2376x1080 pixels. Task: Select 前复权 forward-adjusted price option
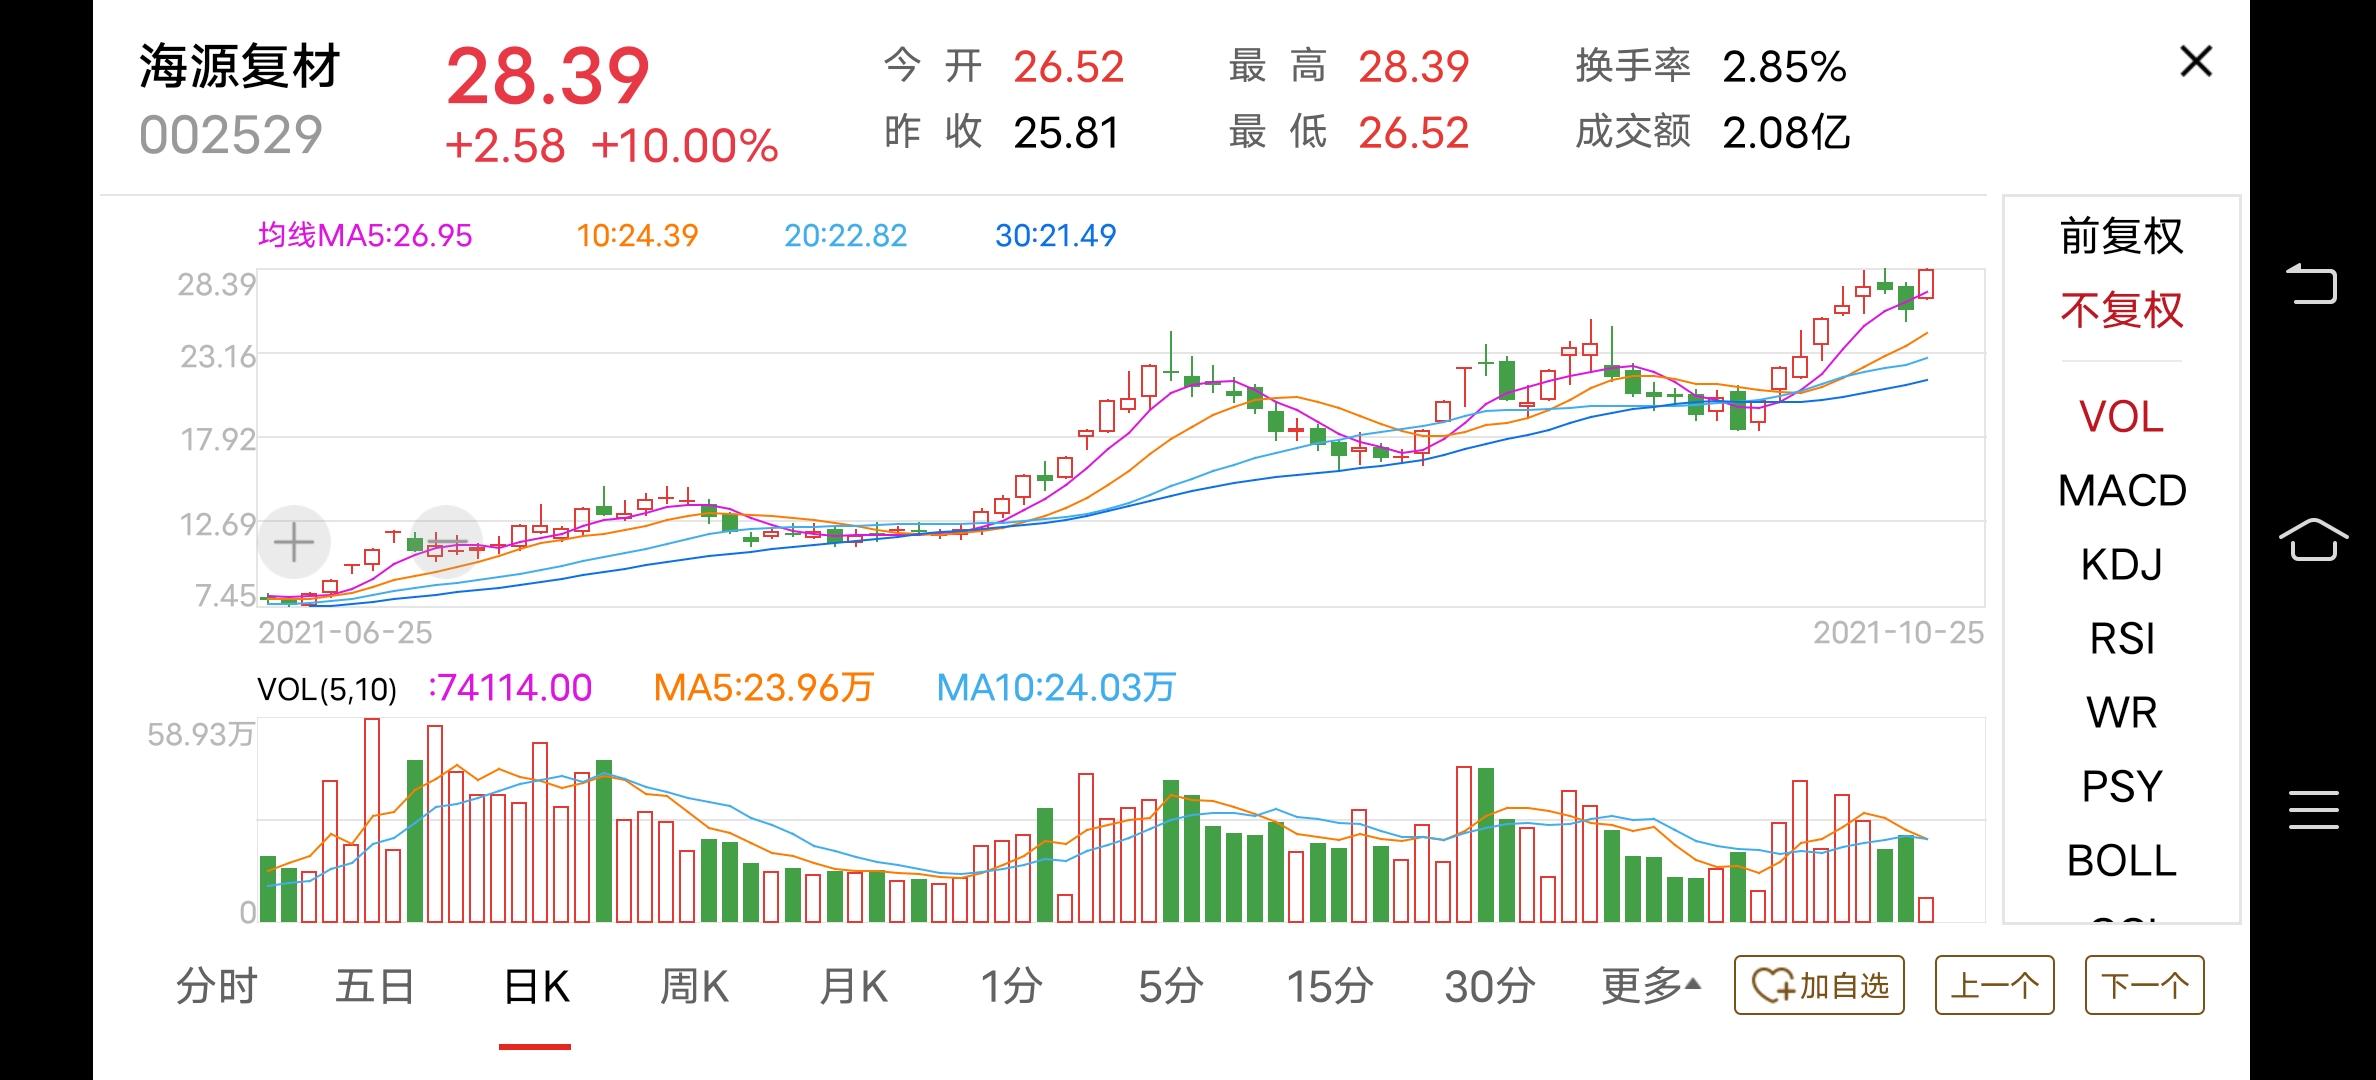(2121, 237)
